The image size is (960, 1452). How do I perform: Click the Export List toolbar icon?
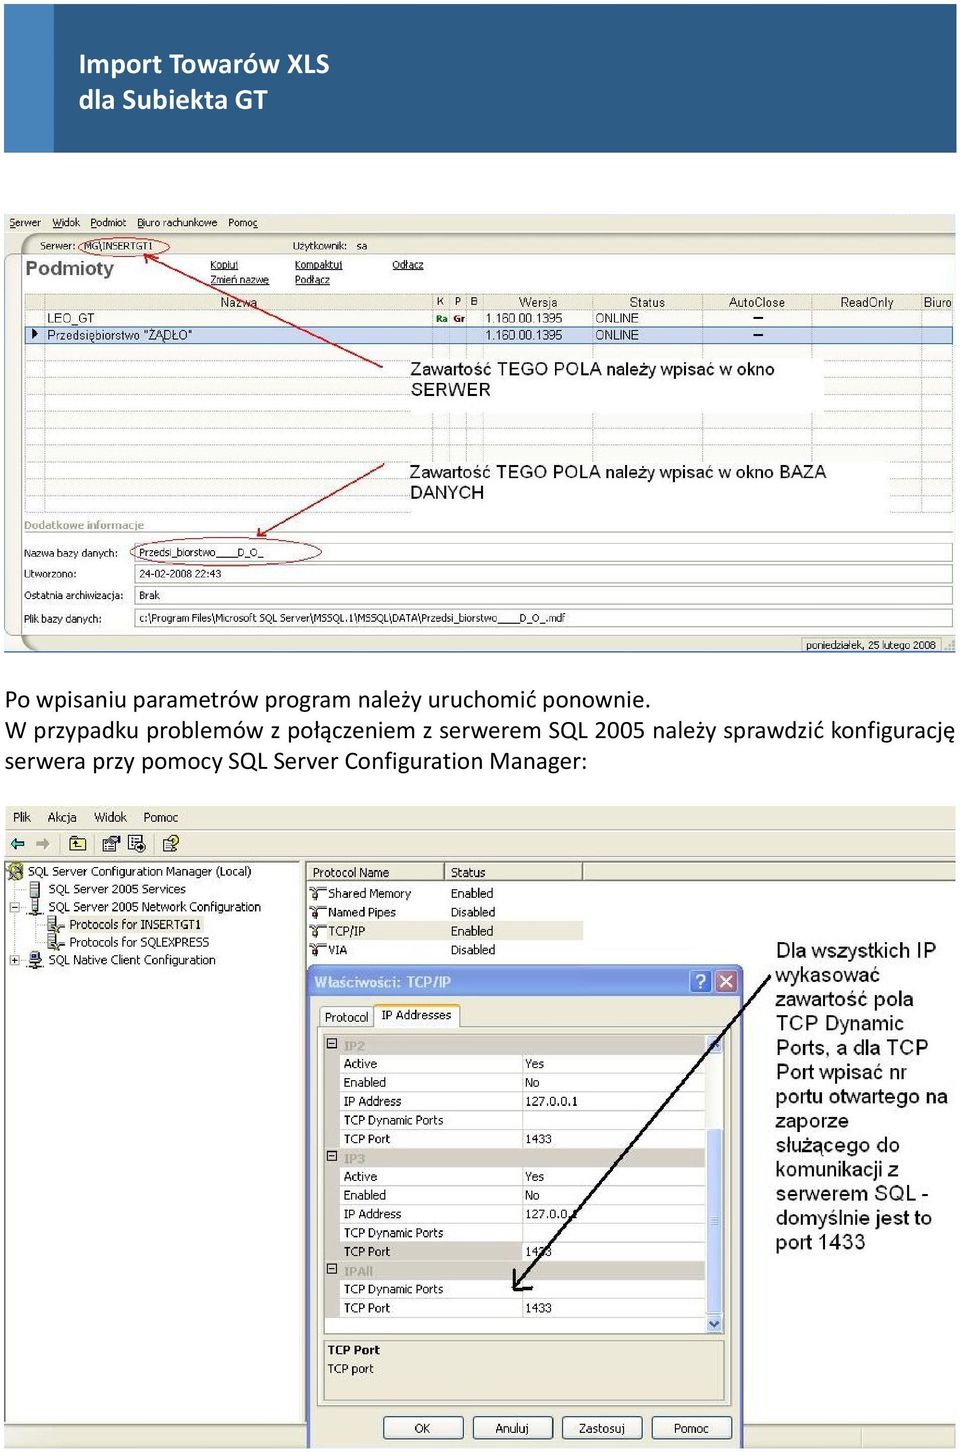click(137, 844)
